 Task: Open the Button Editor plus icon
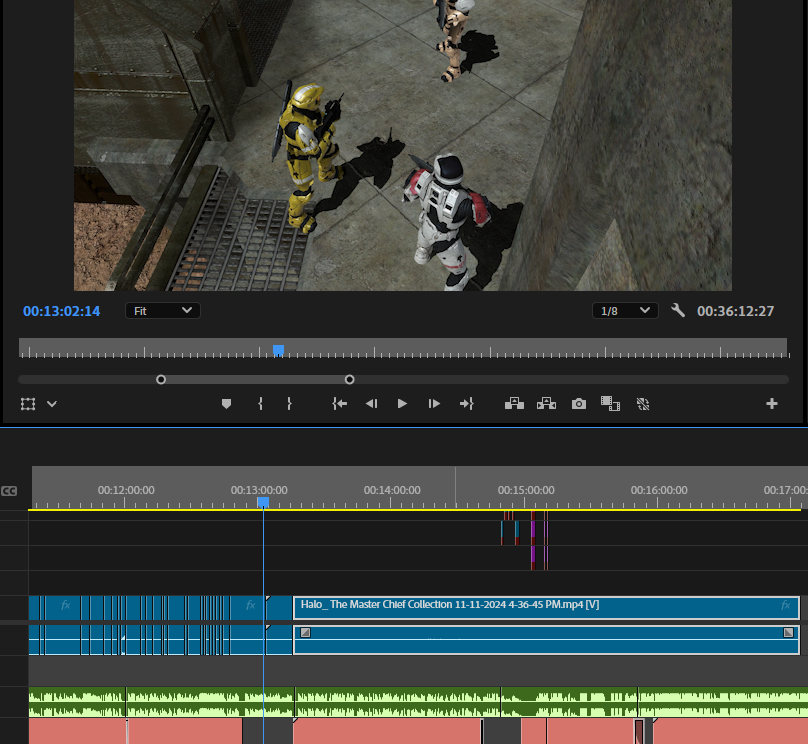[772, 404]
